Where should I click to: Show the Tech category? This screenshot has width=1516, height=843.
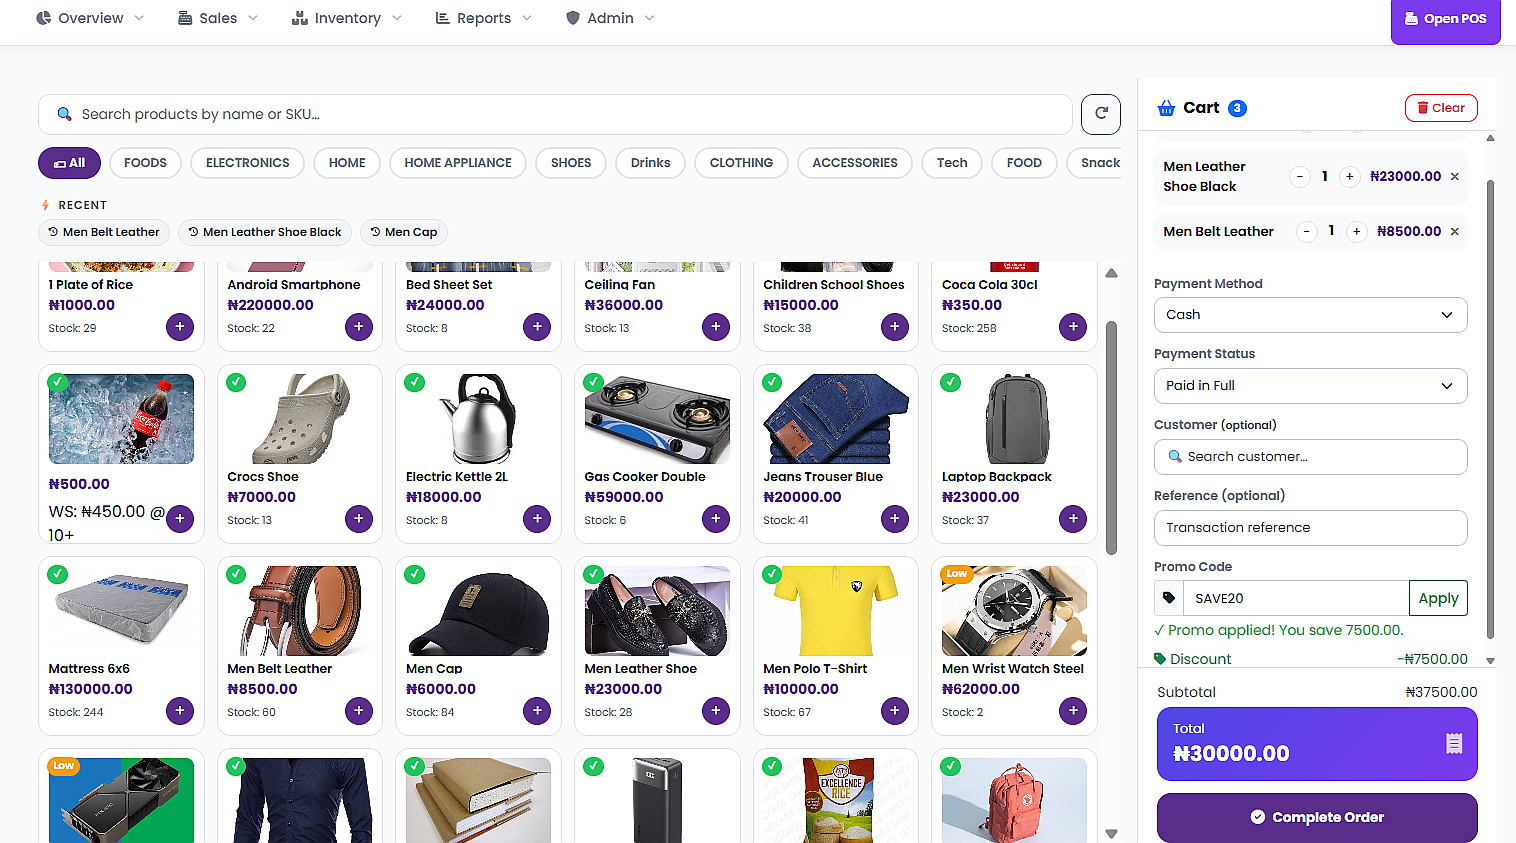click(x=952, y=163)
